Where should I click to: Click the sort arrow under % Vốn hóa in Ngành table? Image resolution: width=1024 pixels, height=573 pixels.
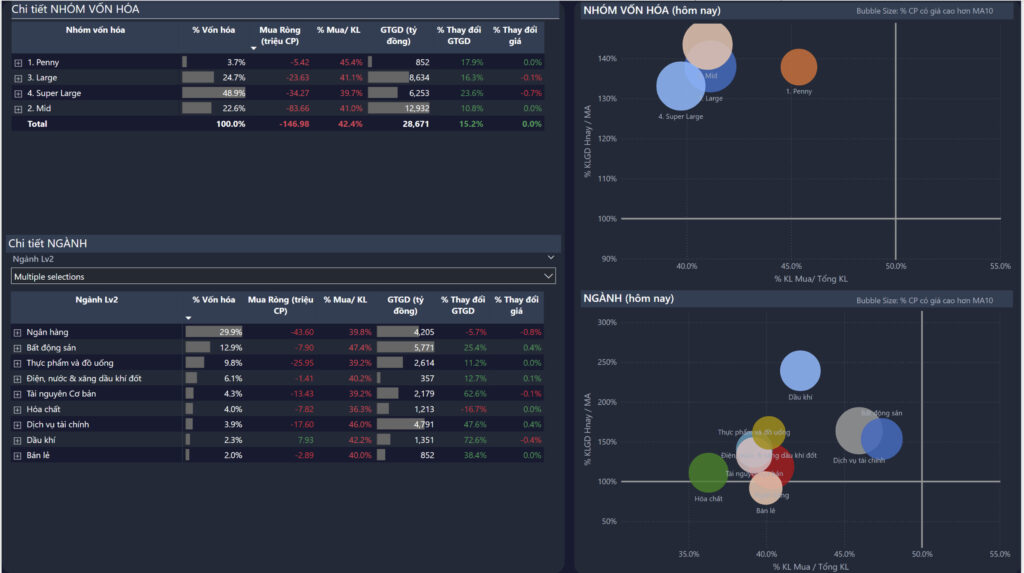pos(186,318)
